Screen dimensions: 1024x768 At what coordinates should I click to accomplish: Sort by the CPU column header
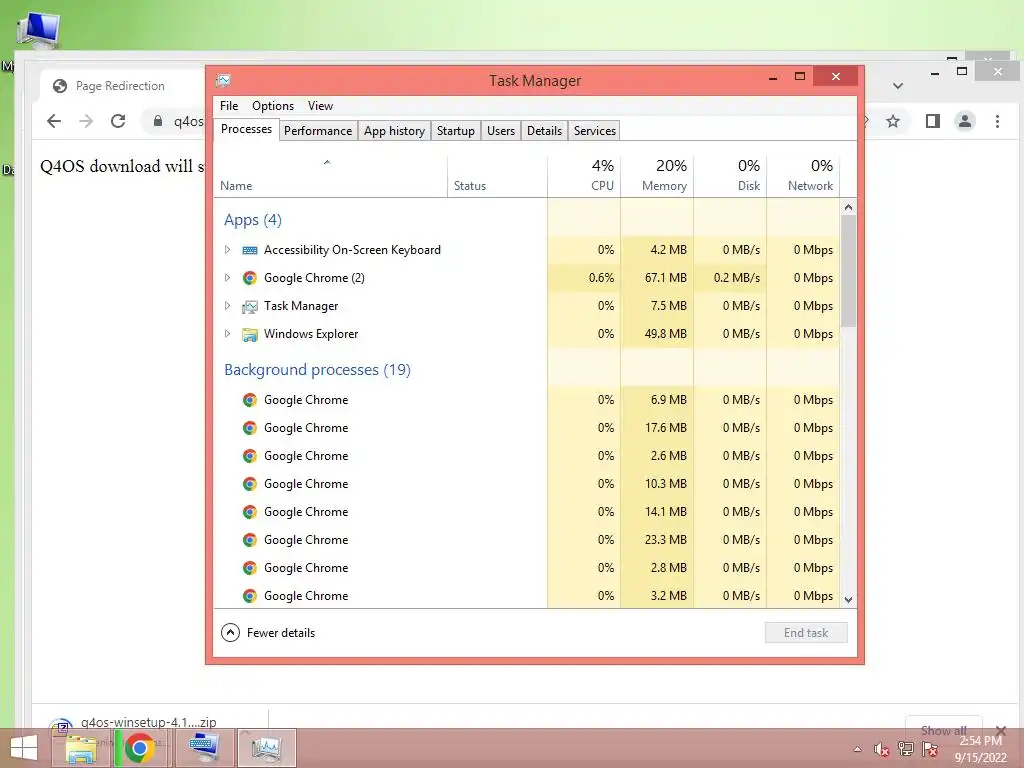[584, 176]
